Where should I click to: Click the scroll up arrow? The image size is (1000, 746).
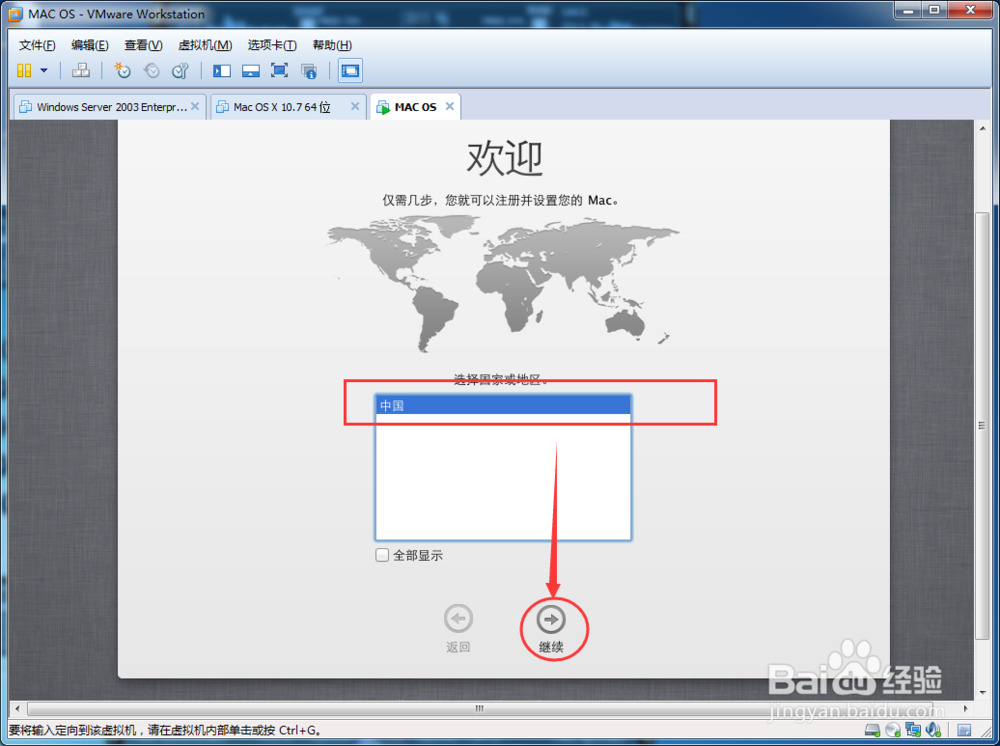point(982,128)
